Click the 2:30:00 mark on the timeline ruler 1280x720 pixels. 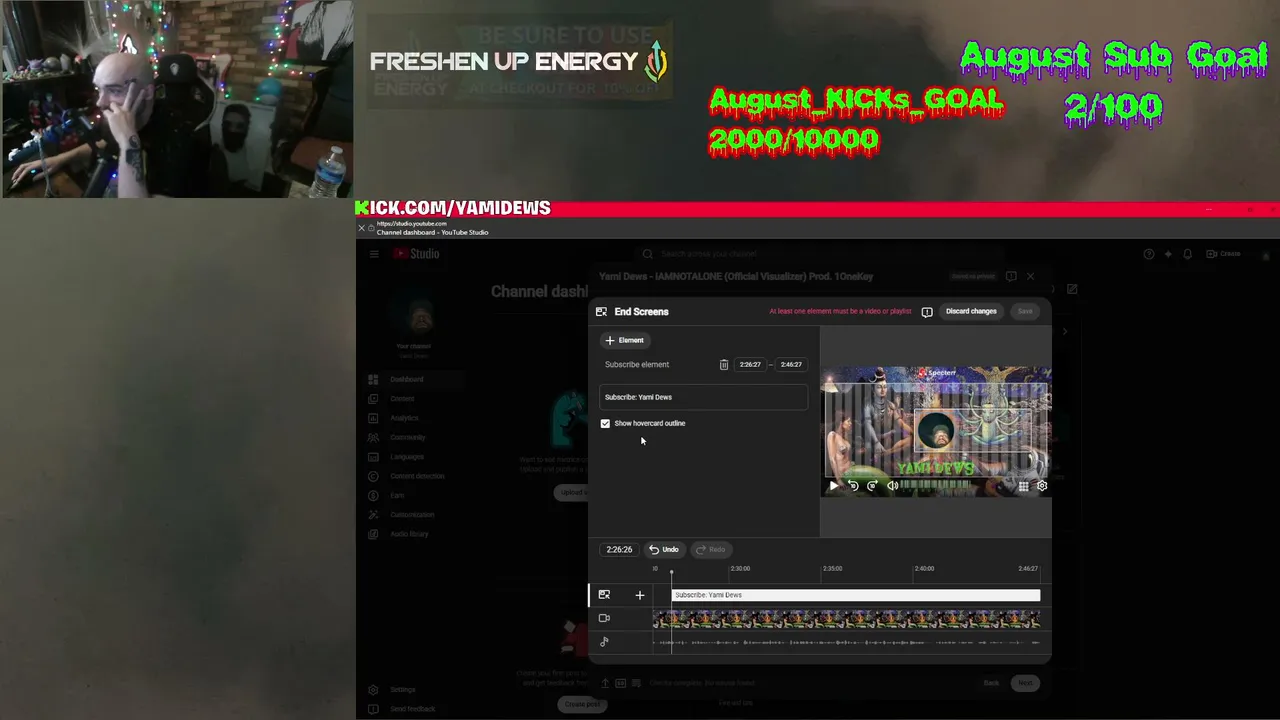[x=740, y=569]
